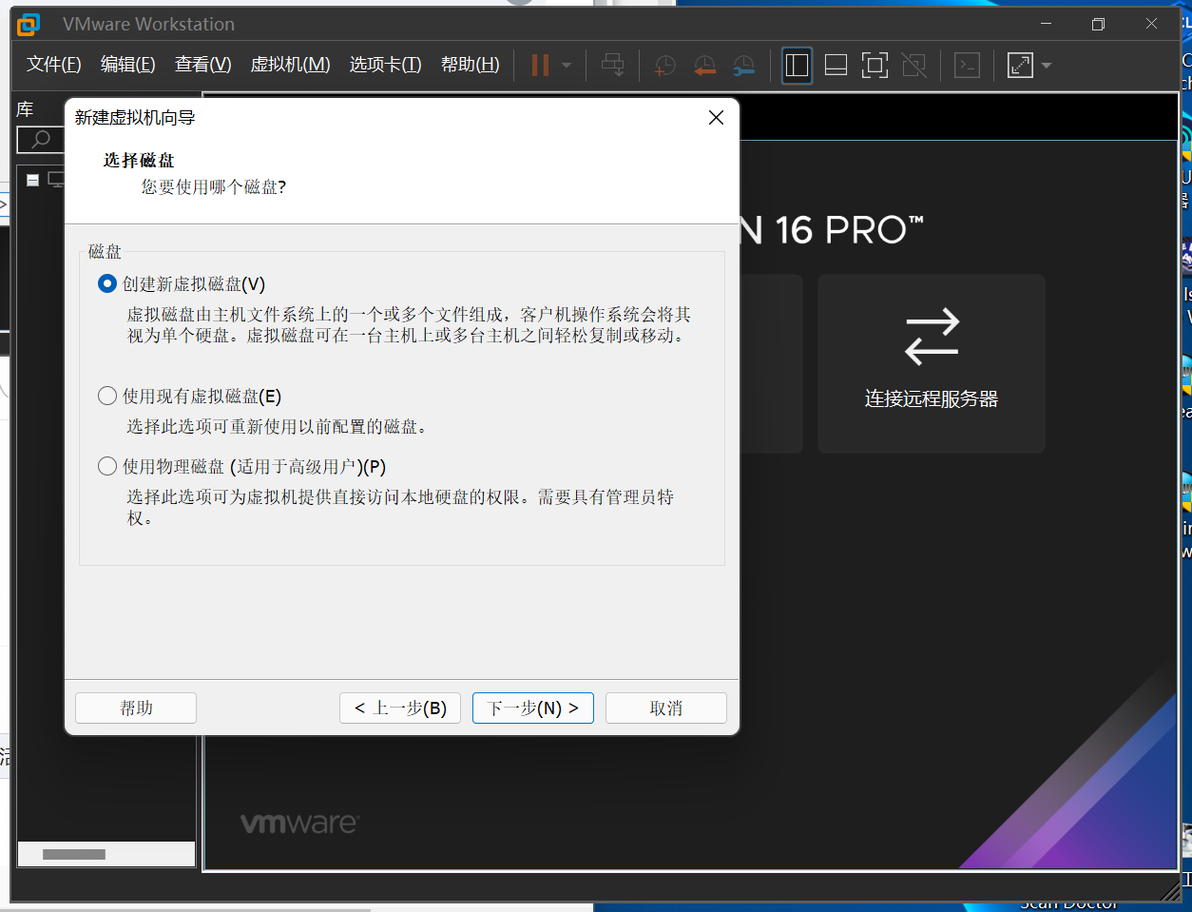1192x912 pixels.
Task: Collapse the library tree root node
Action: 33,180
